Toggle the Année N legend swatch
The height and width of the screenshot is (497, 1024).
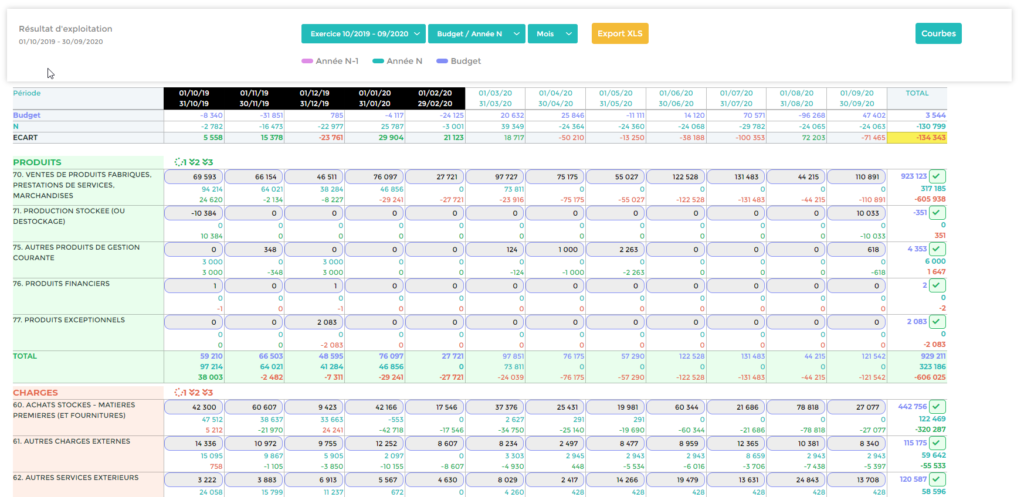[x=379, y=61]
